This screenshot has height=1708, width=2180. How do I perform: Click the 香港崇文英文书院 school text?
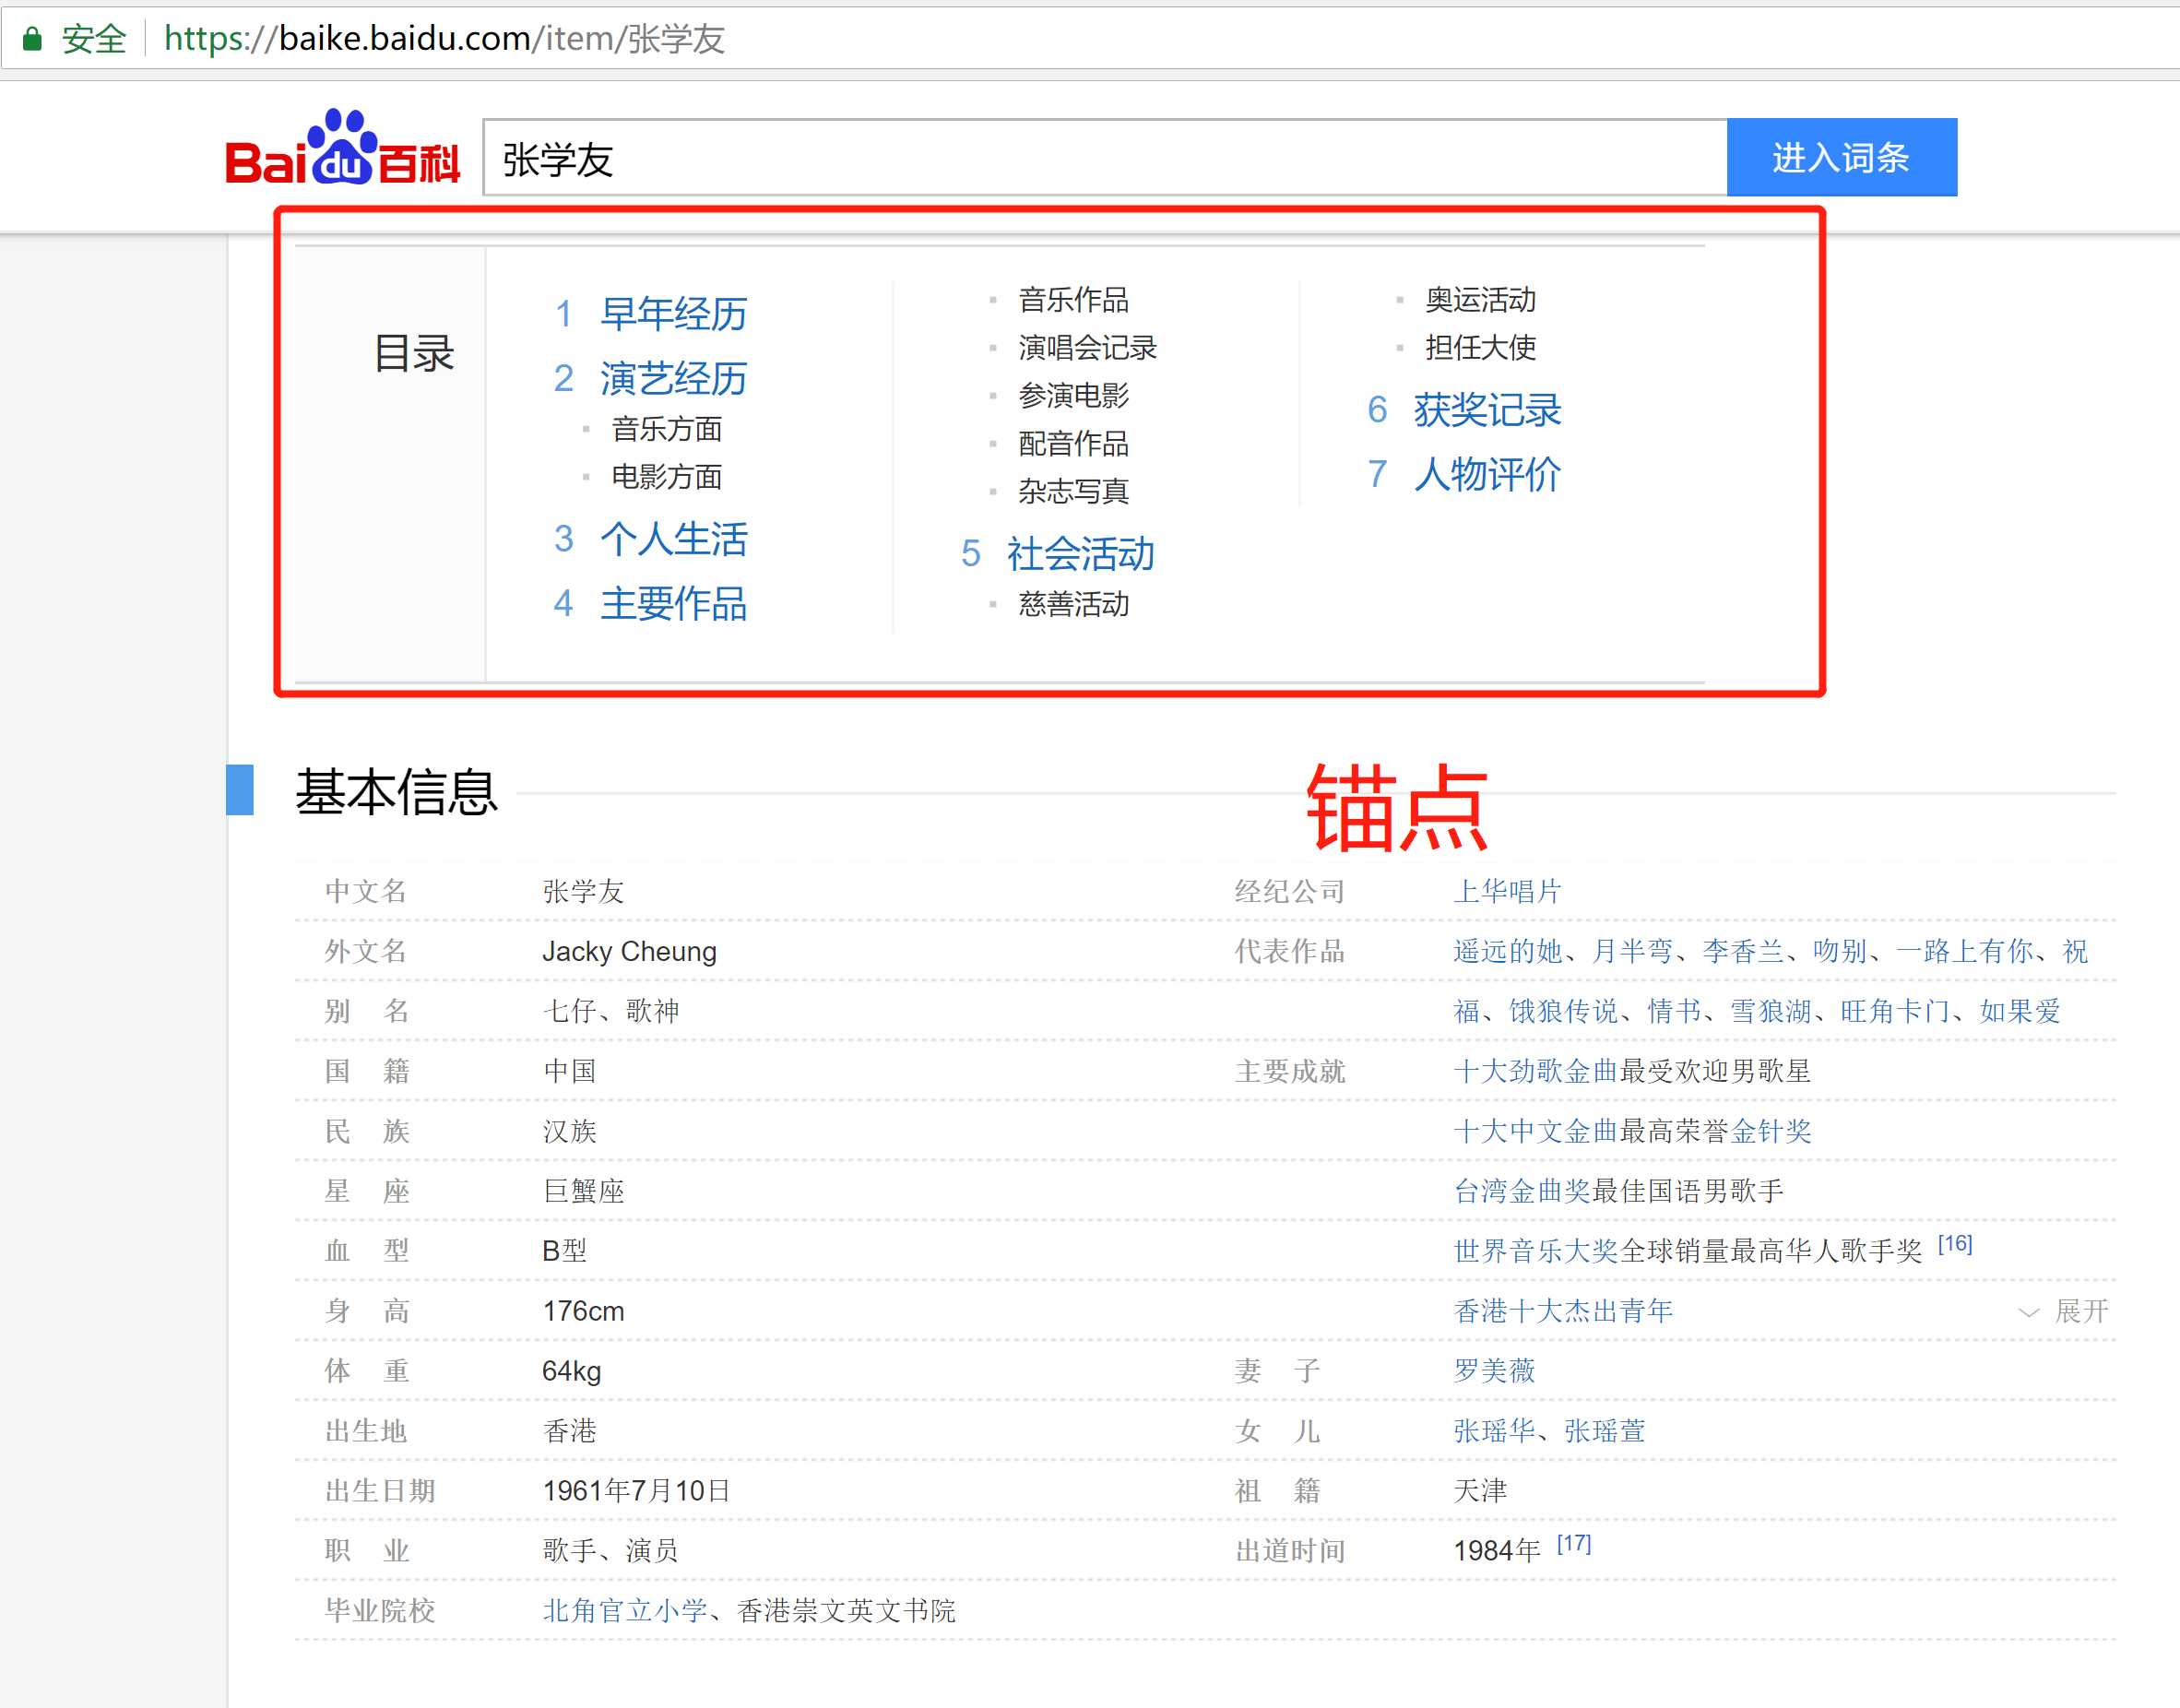[846, 1611]
